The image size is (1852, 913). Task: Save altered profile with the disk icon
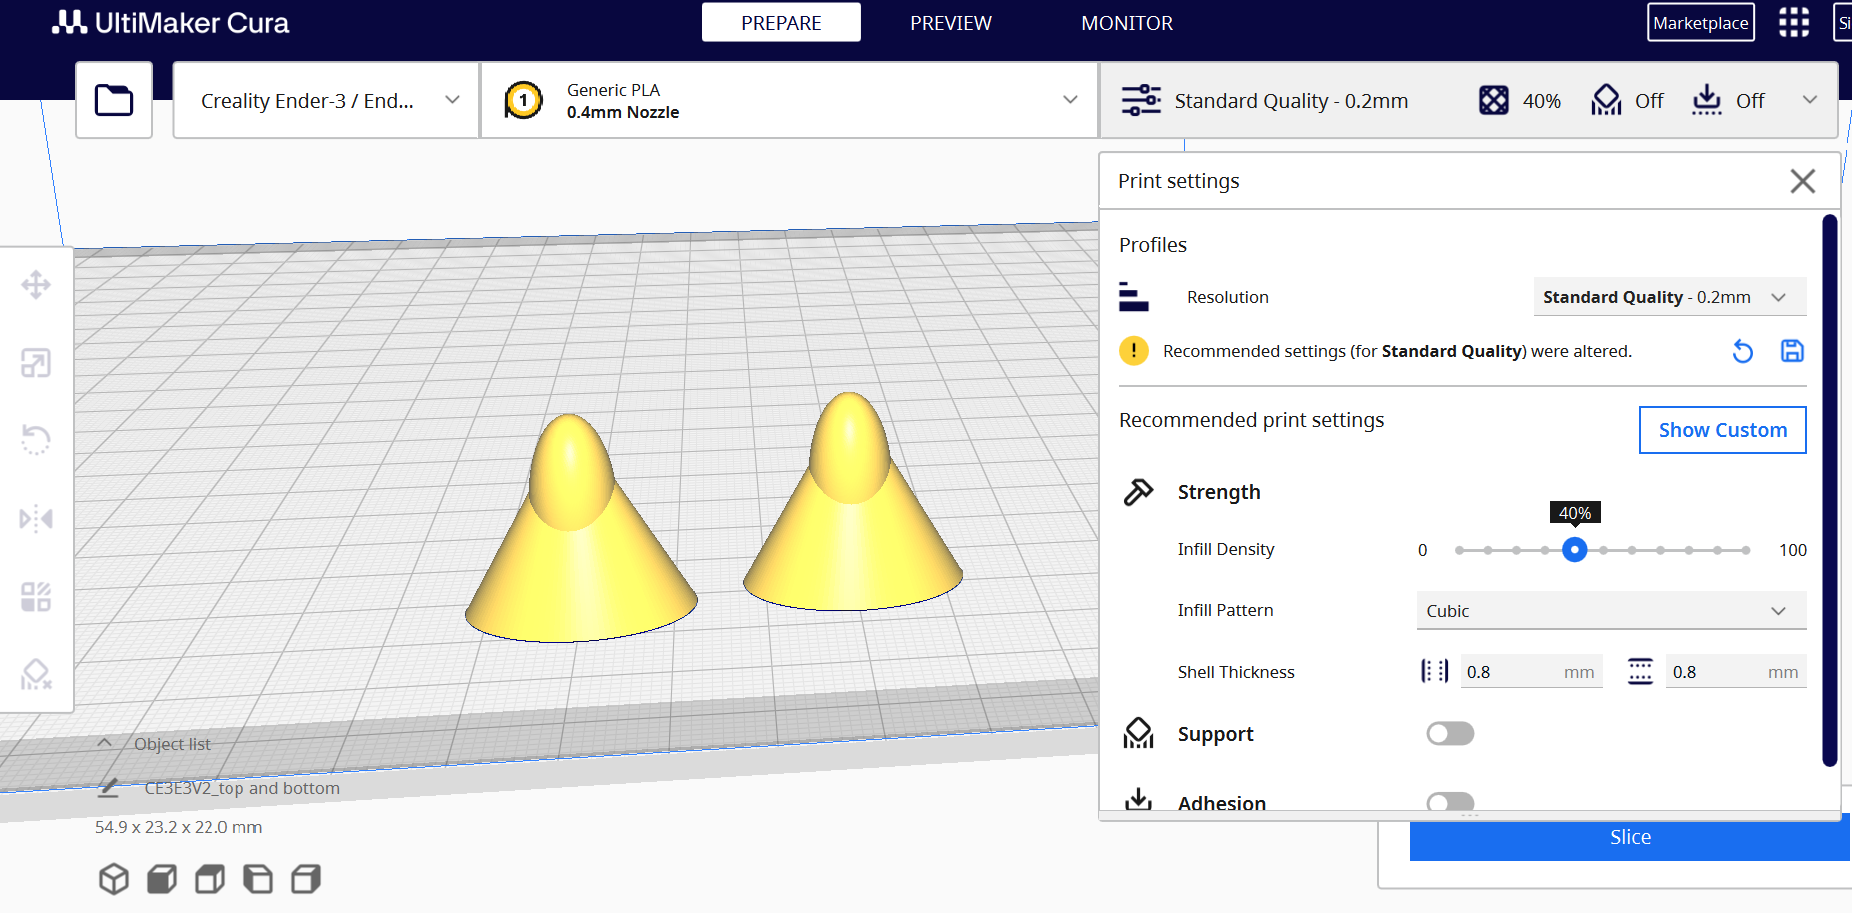coord(1792,351)
